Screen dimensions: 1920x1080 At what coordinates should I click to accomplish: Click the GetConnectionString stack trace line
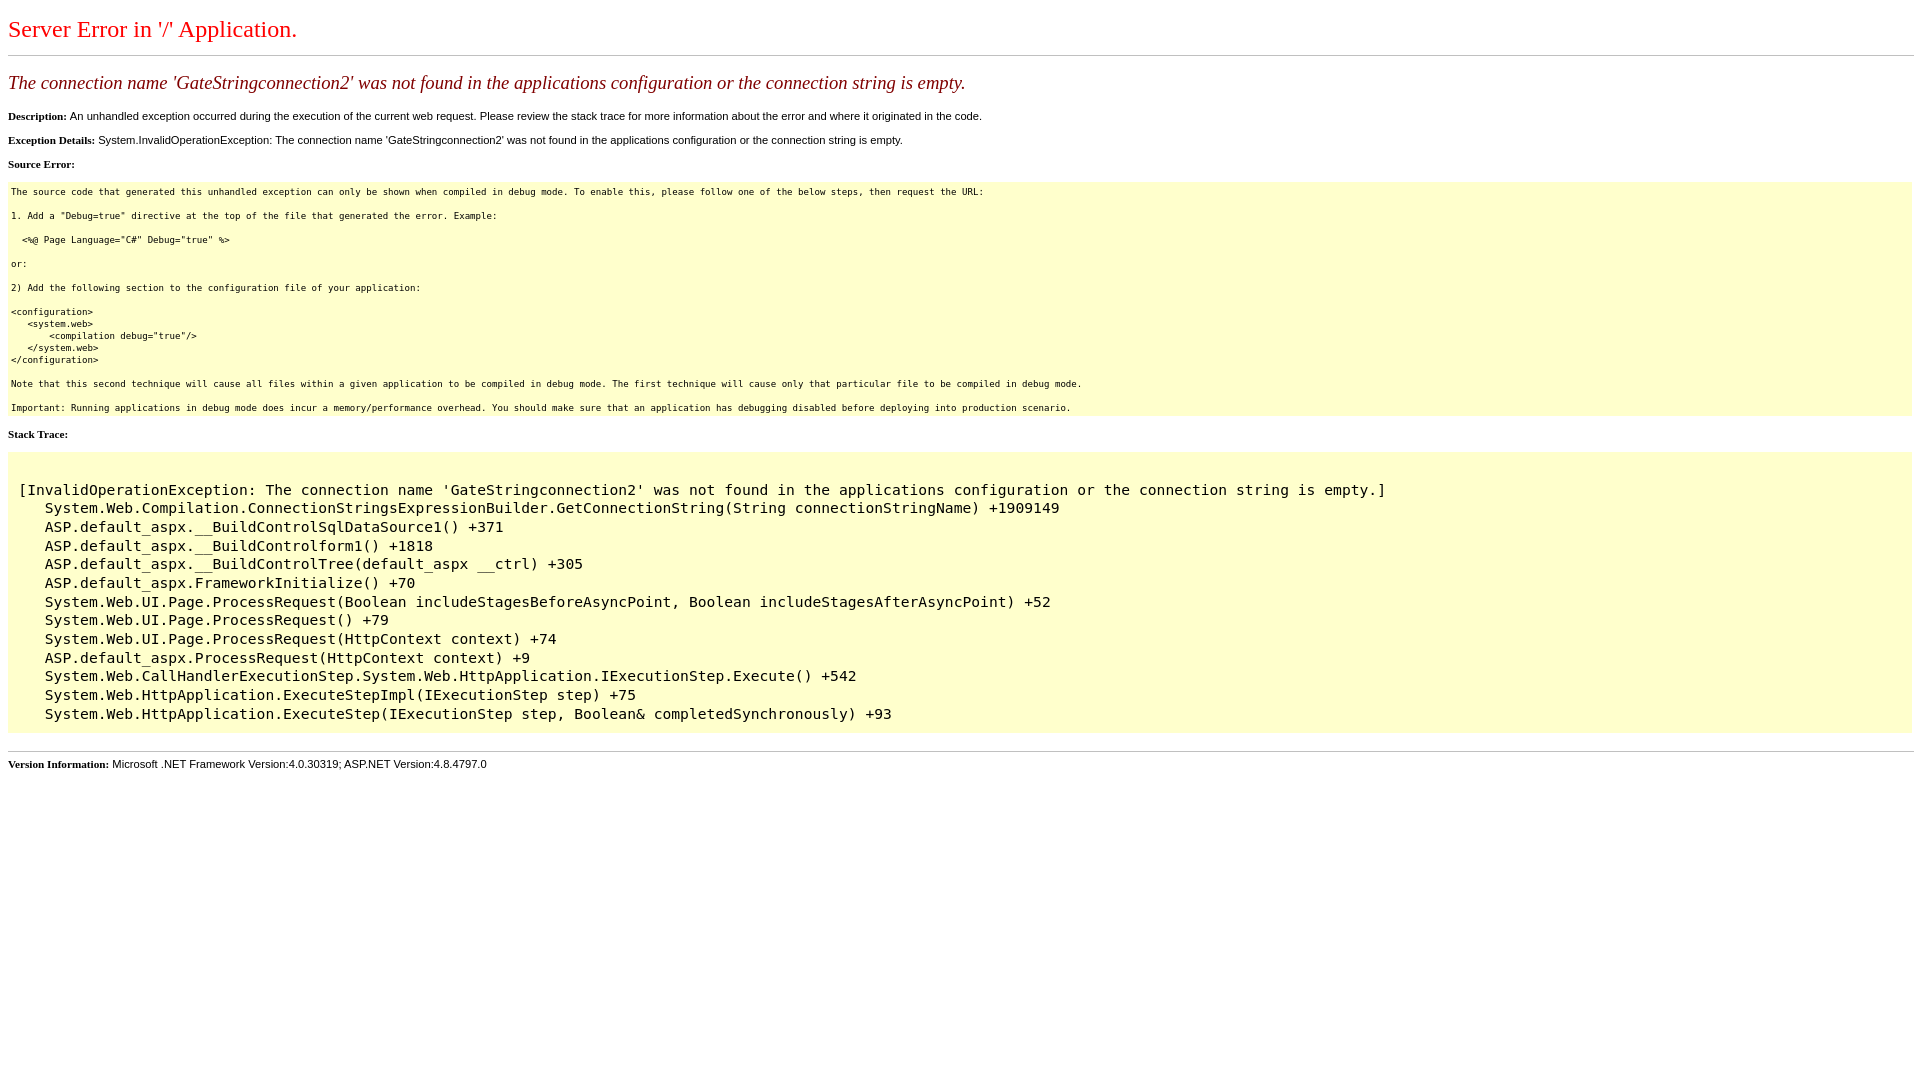[x=551, y=509]
